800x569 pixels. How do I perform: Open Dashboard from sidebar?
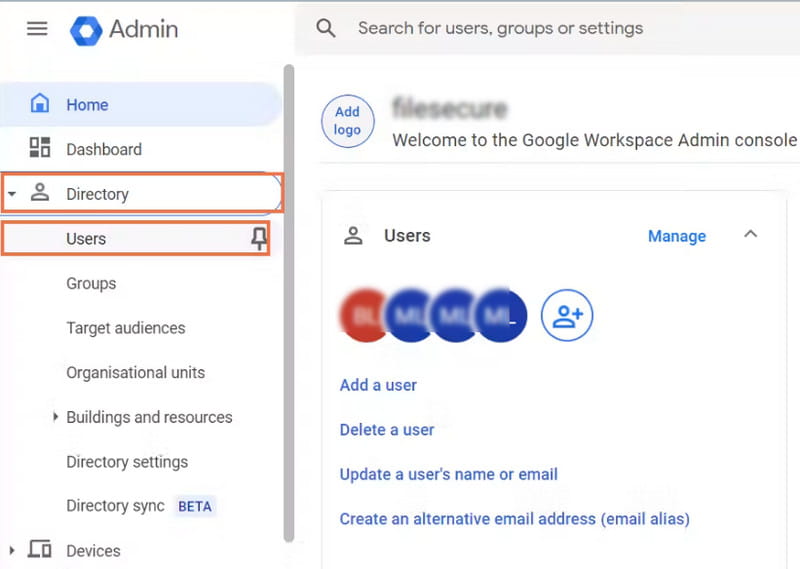[x=141, y=149]
